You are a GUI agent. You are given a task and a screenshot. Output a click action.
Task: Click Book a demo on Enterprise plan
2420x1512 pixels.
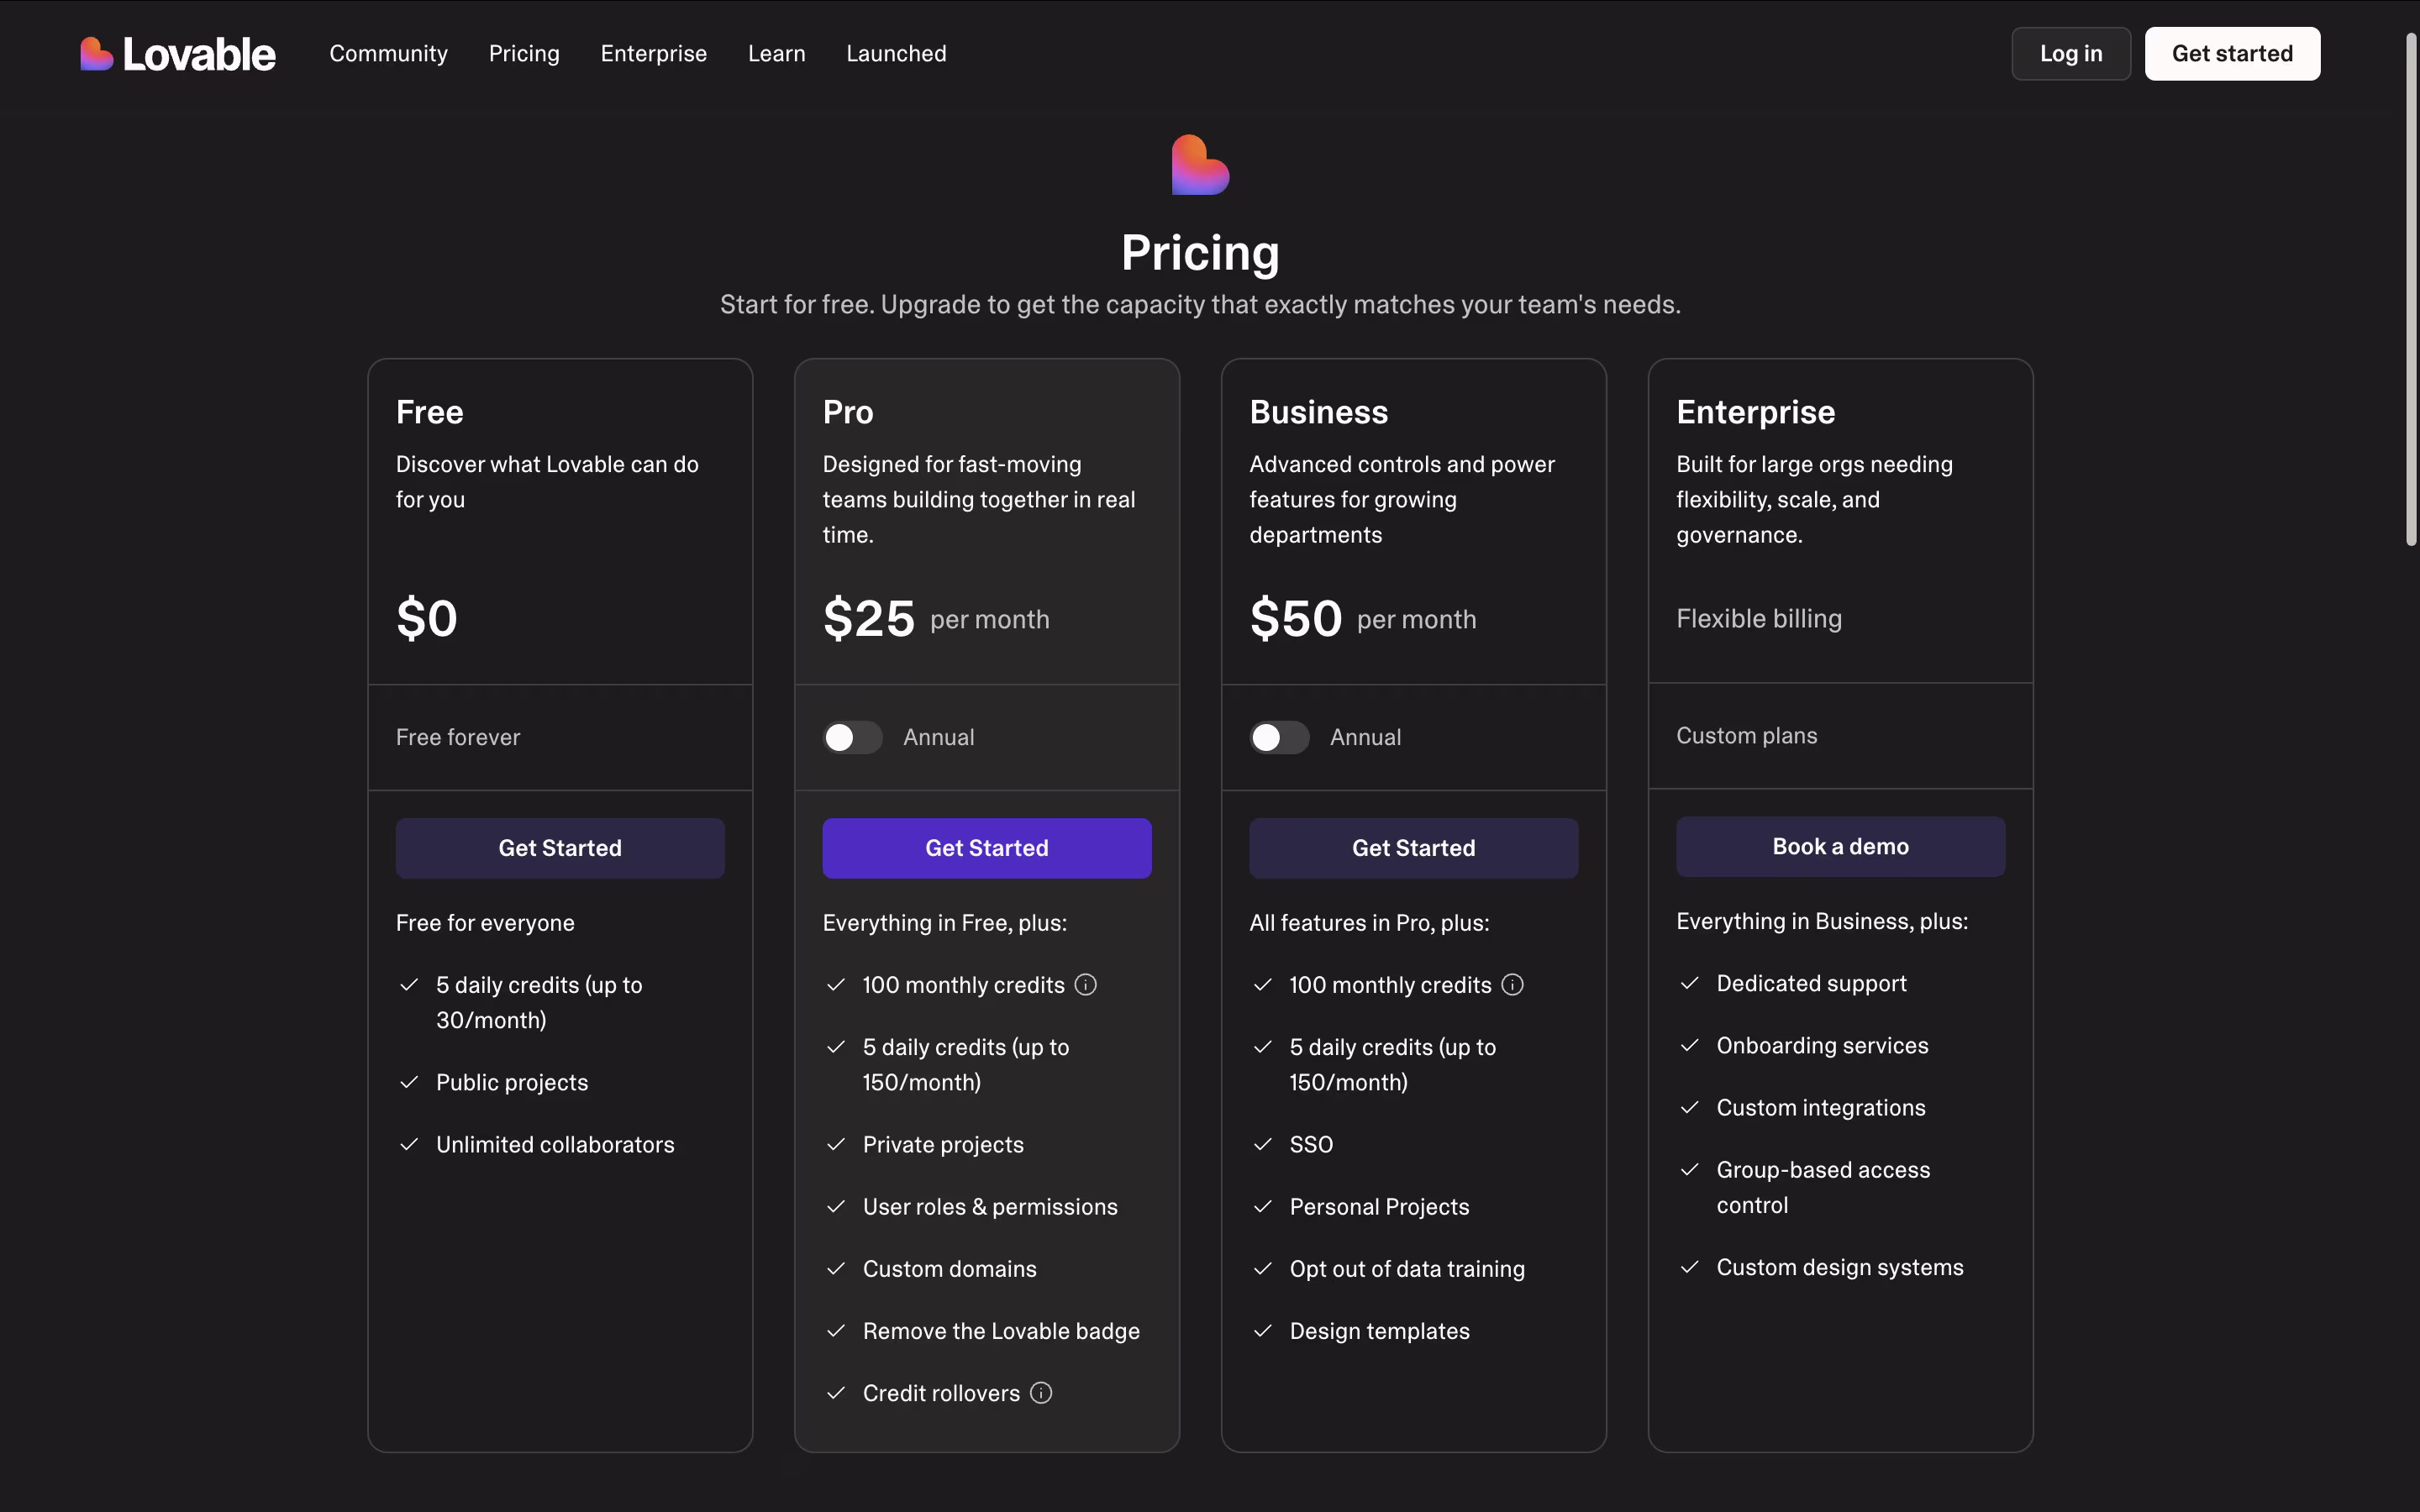coord(1840,846)
